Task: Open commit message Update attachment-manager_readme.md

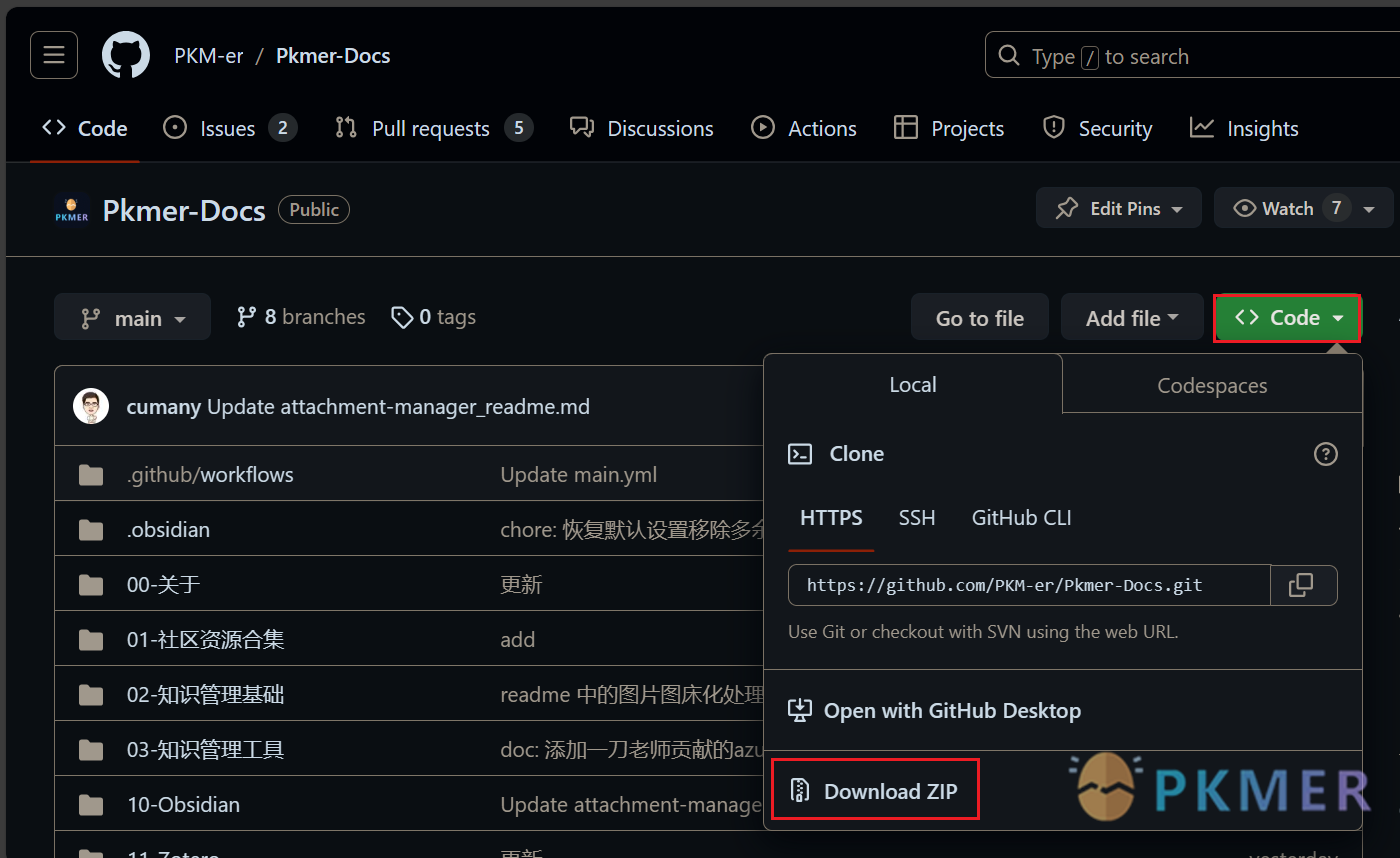Action: [x=398, y=406]
